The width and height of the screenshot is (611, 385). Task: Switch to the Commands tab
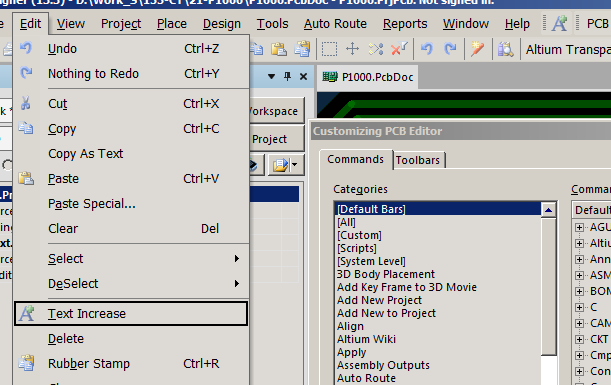click(355, 159)
